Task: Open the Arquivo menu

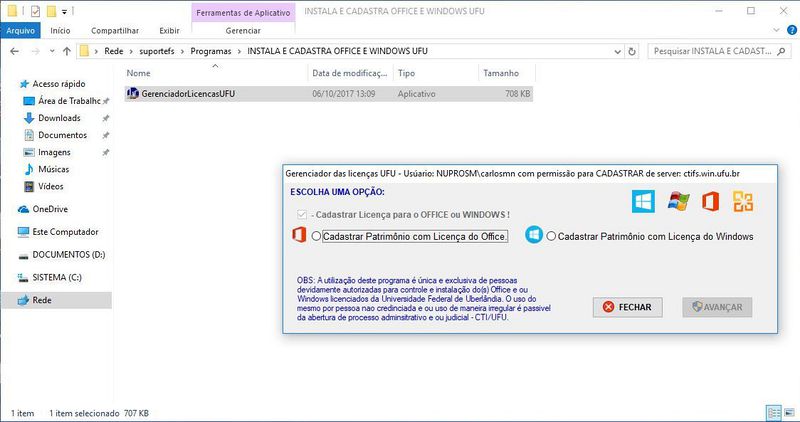Action: [x=20, y=31]
